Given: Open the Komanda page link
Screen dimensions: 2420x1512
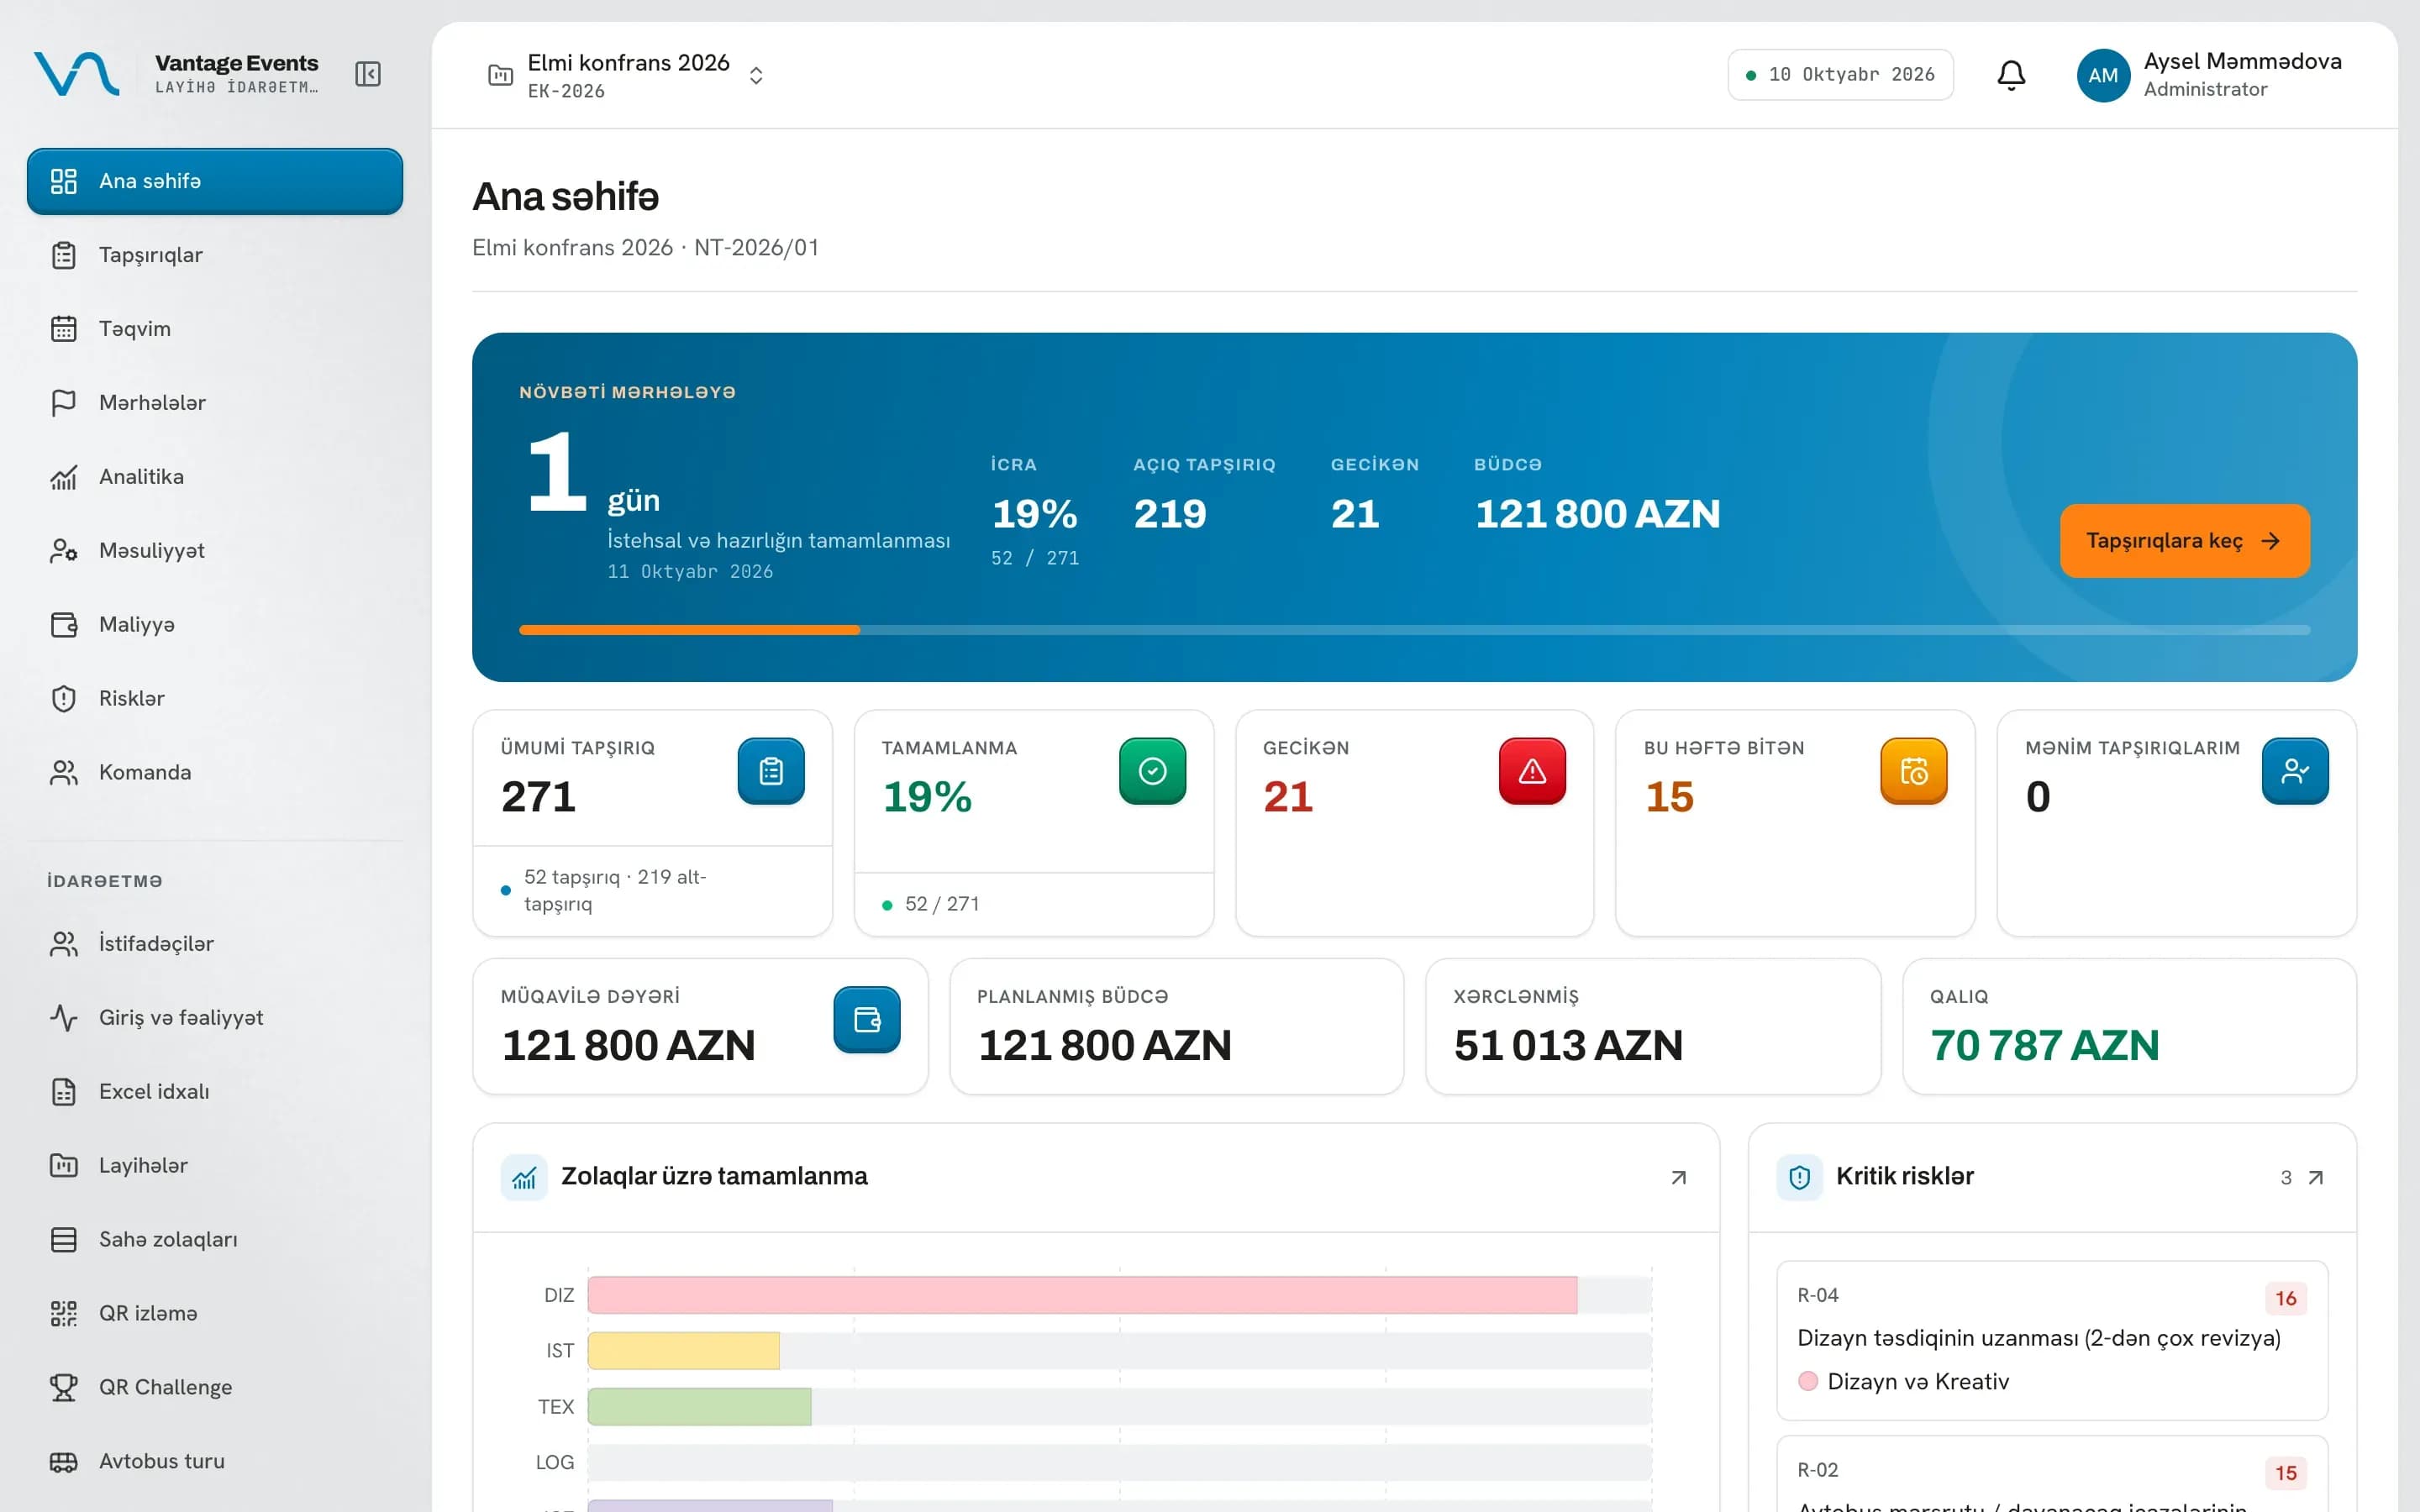Looking at the screenshot, I should pyautogui.click(x=215, y=773).
